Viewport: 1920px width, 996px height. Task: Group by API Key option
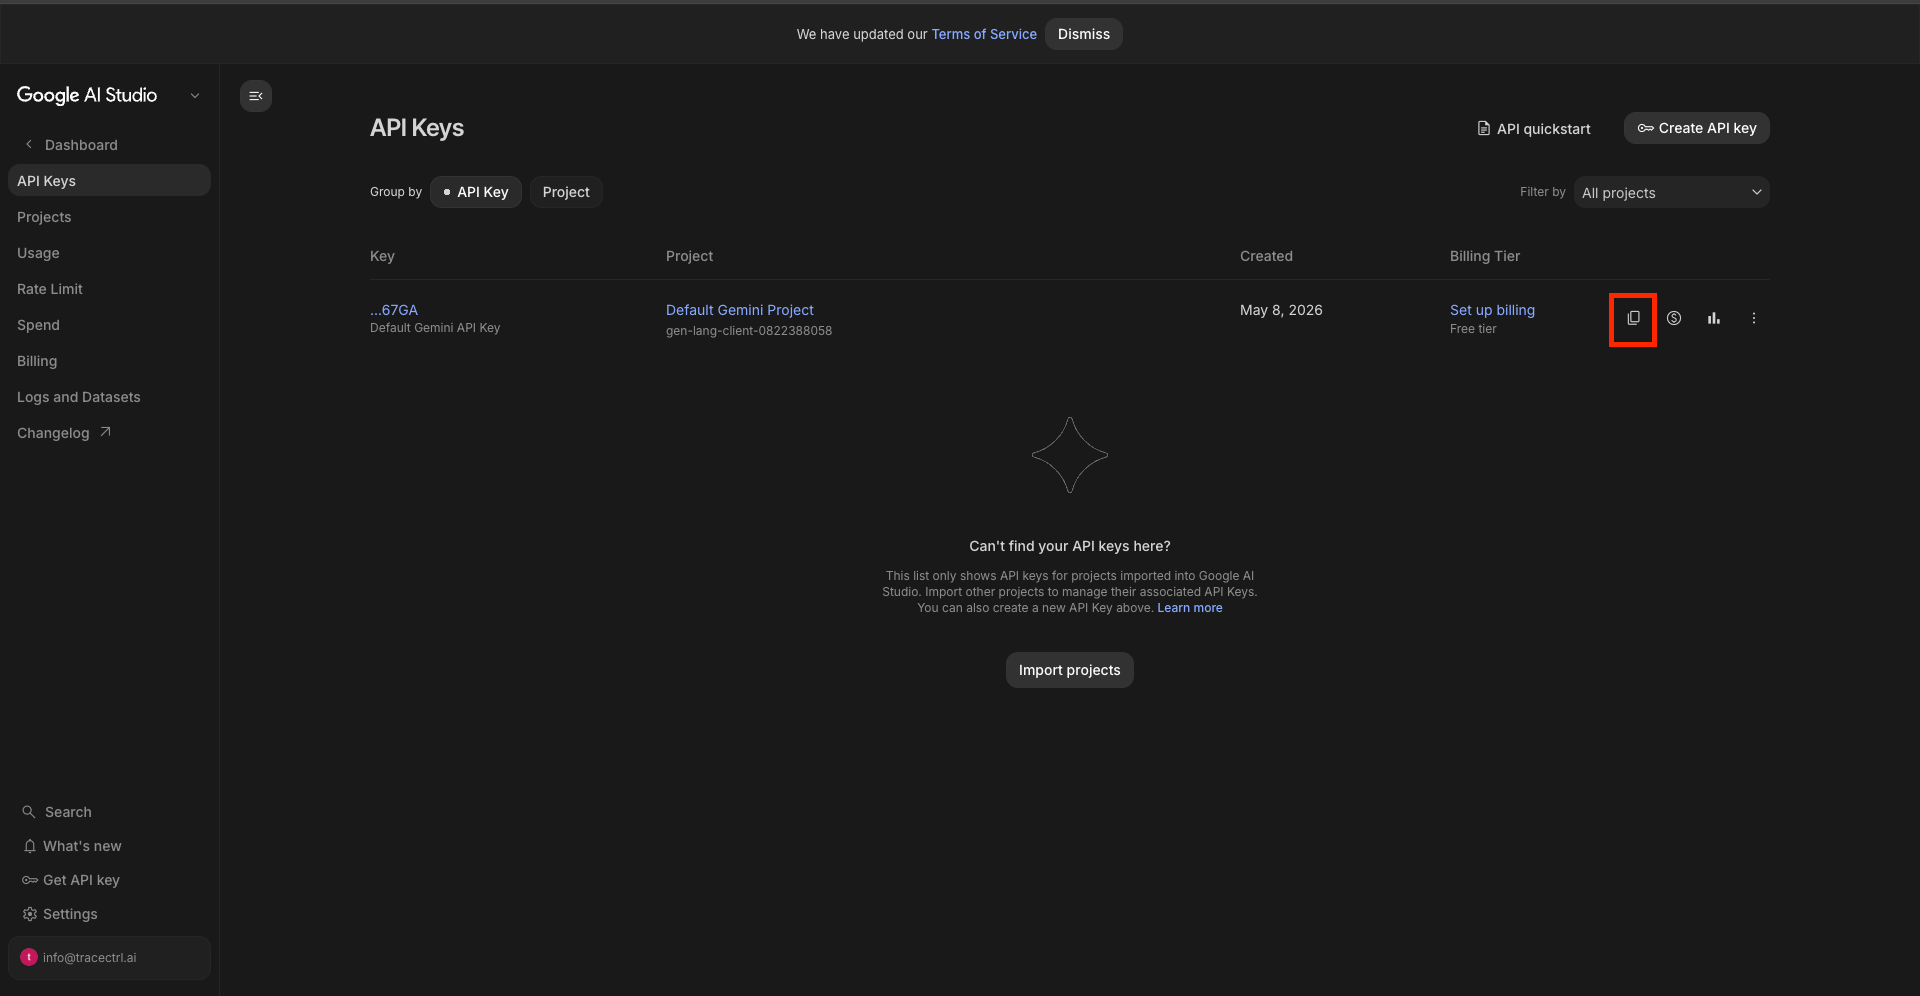(476, 192)
